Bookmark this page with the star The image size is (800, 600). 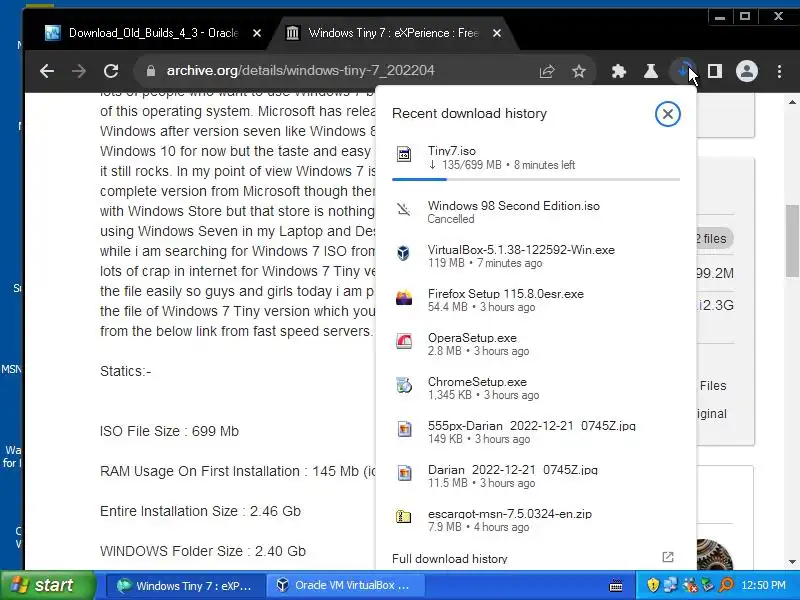point(579,71)
